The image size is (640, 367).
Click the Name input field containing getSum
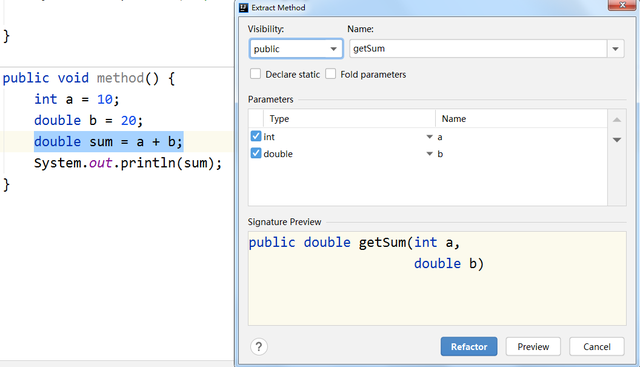pyautogui.click(x=478, y=49)
